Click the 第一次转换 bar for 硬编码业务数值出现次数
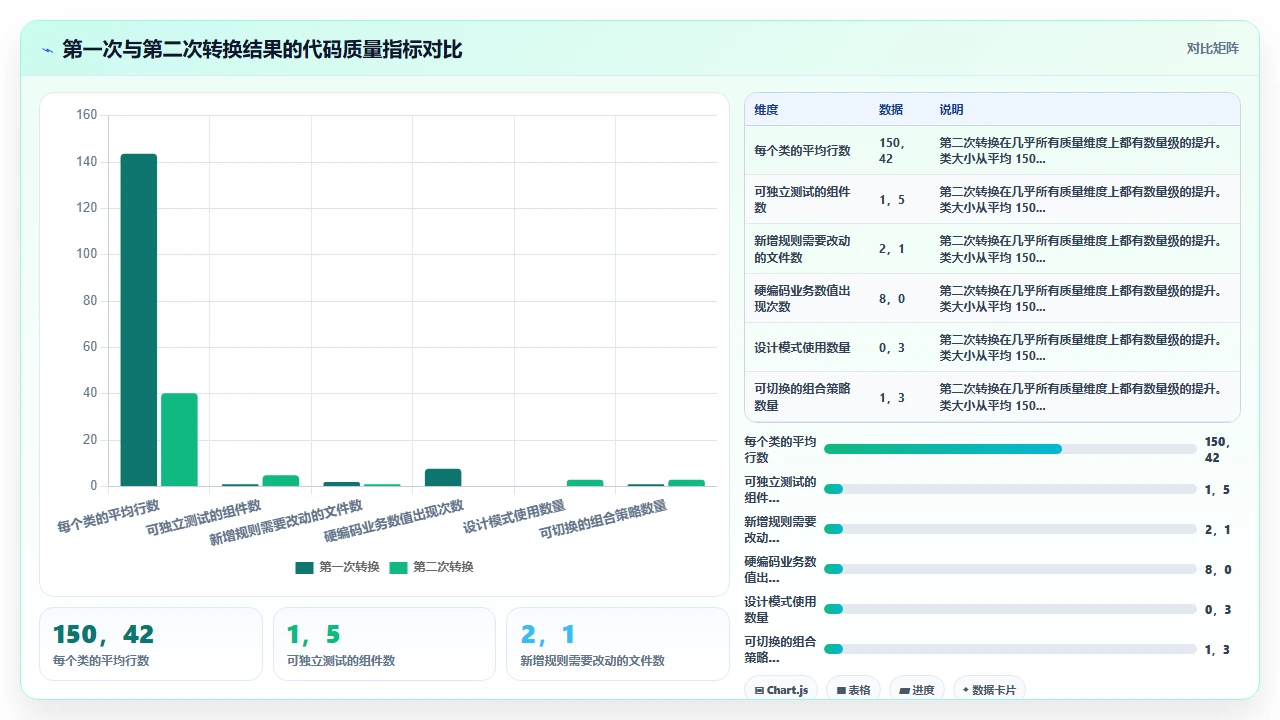Image resolution: width=1280 pixels, height=720 pixels. click(443, 477)
